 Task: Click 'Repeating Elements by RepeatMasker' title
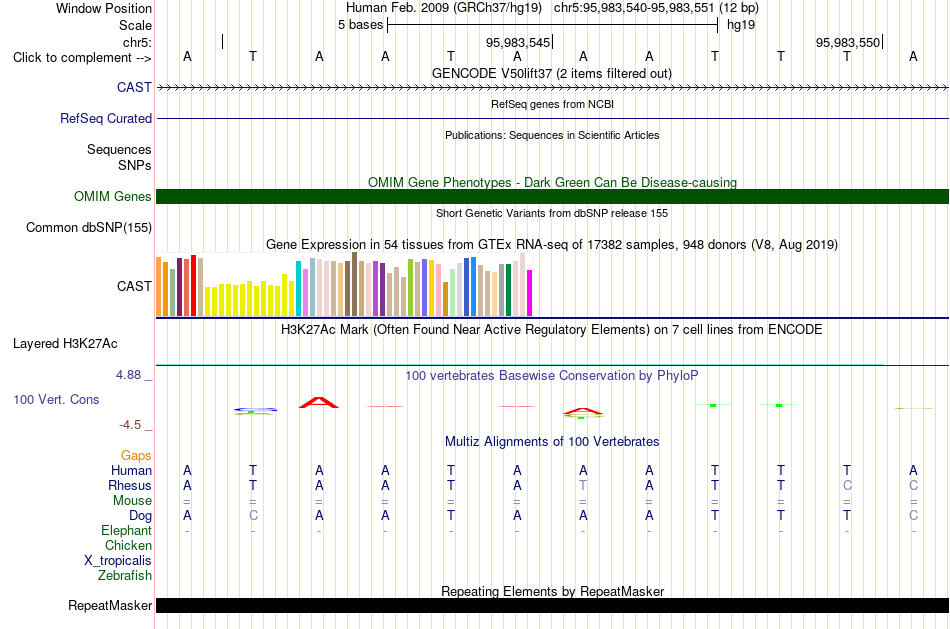552,591
